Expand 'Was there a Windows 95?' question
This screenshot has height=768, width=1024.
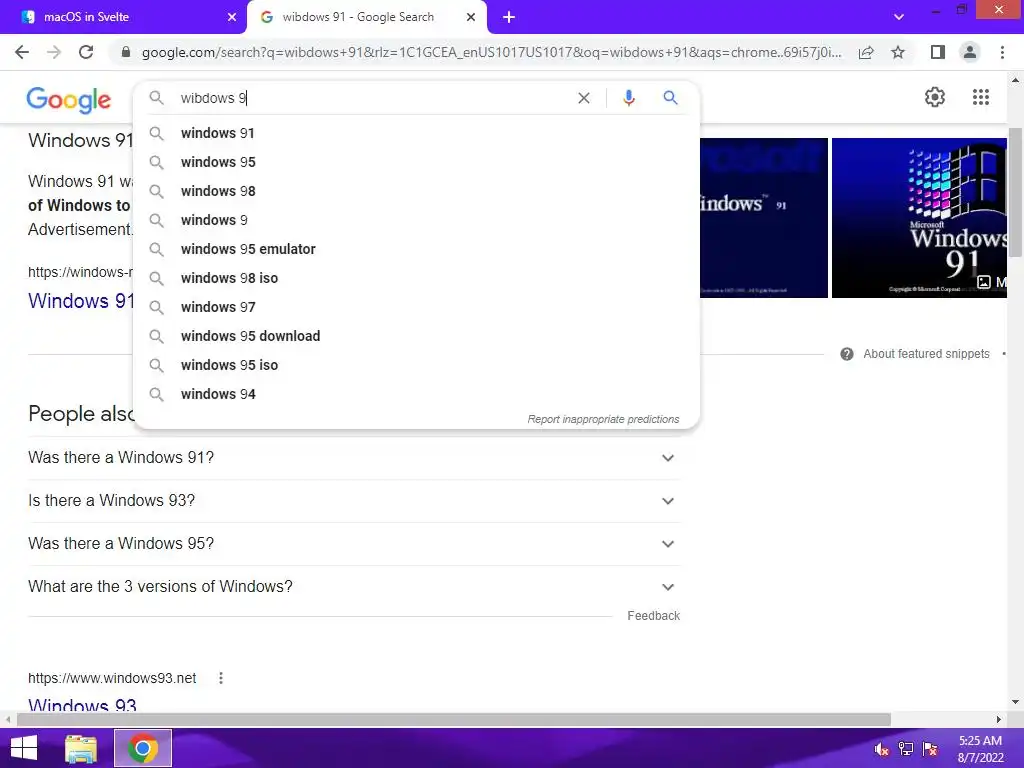pyautogui.click(x=355, y=544)
